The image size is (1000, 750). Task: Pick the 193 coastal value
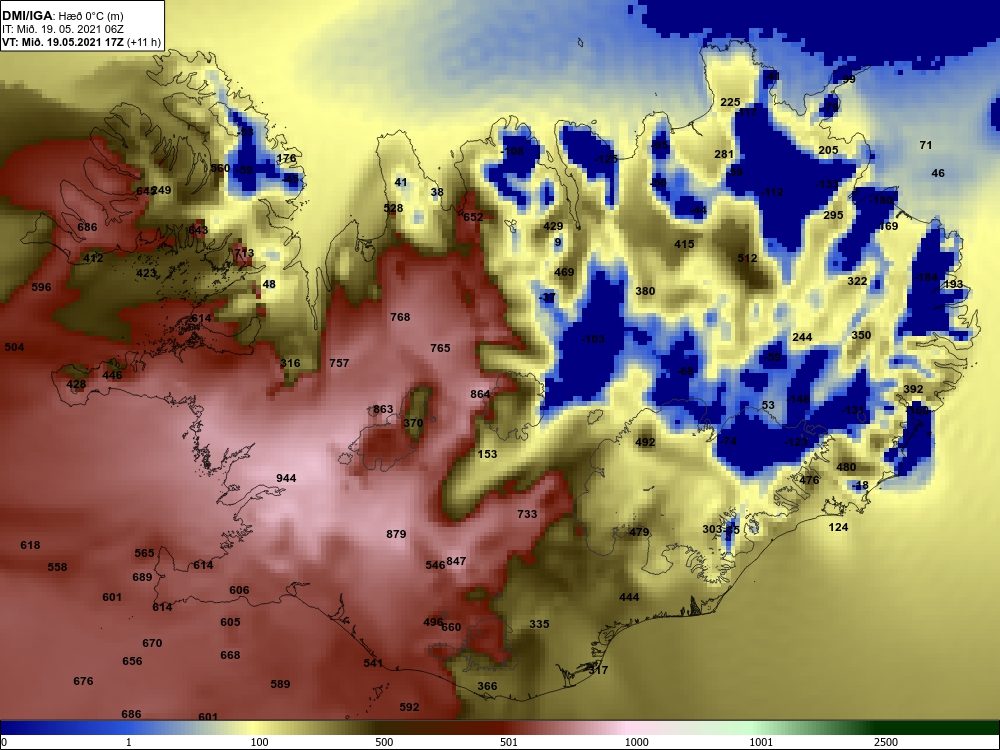(x=953, y=284)
